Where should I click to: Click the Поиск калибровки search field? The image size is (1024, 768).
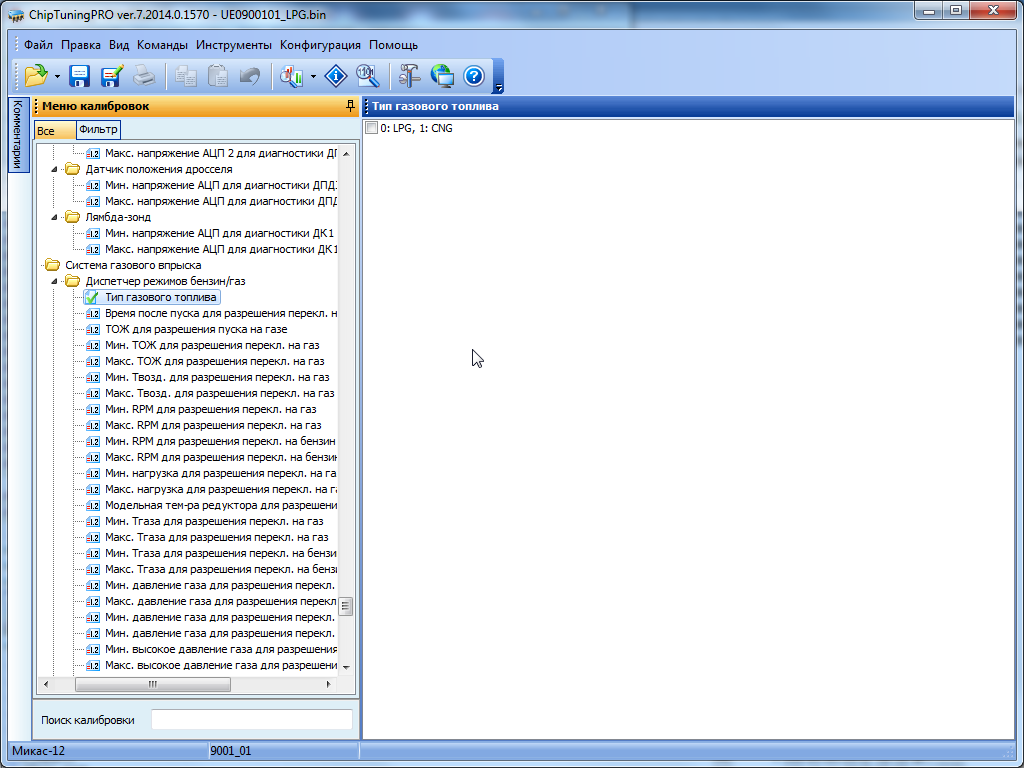click(x=251, y=720)
